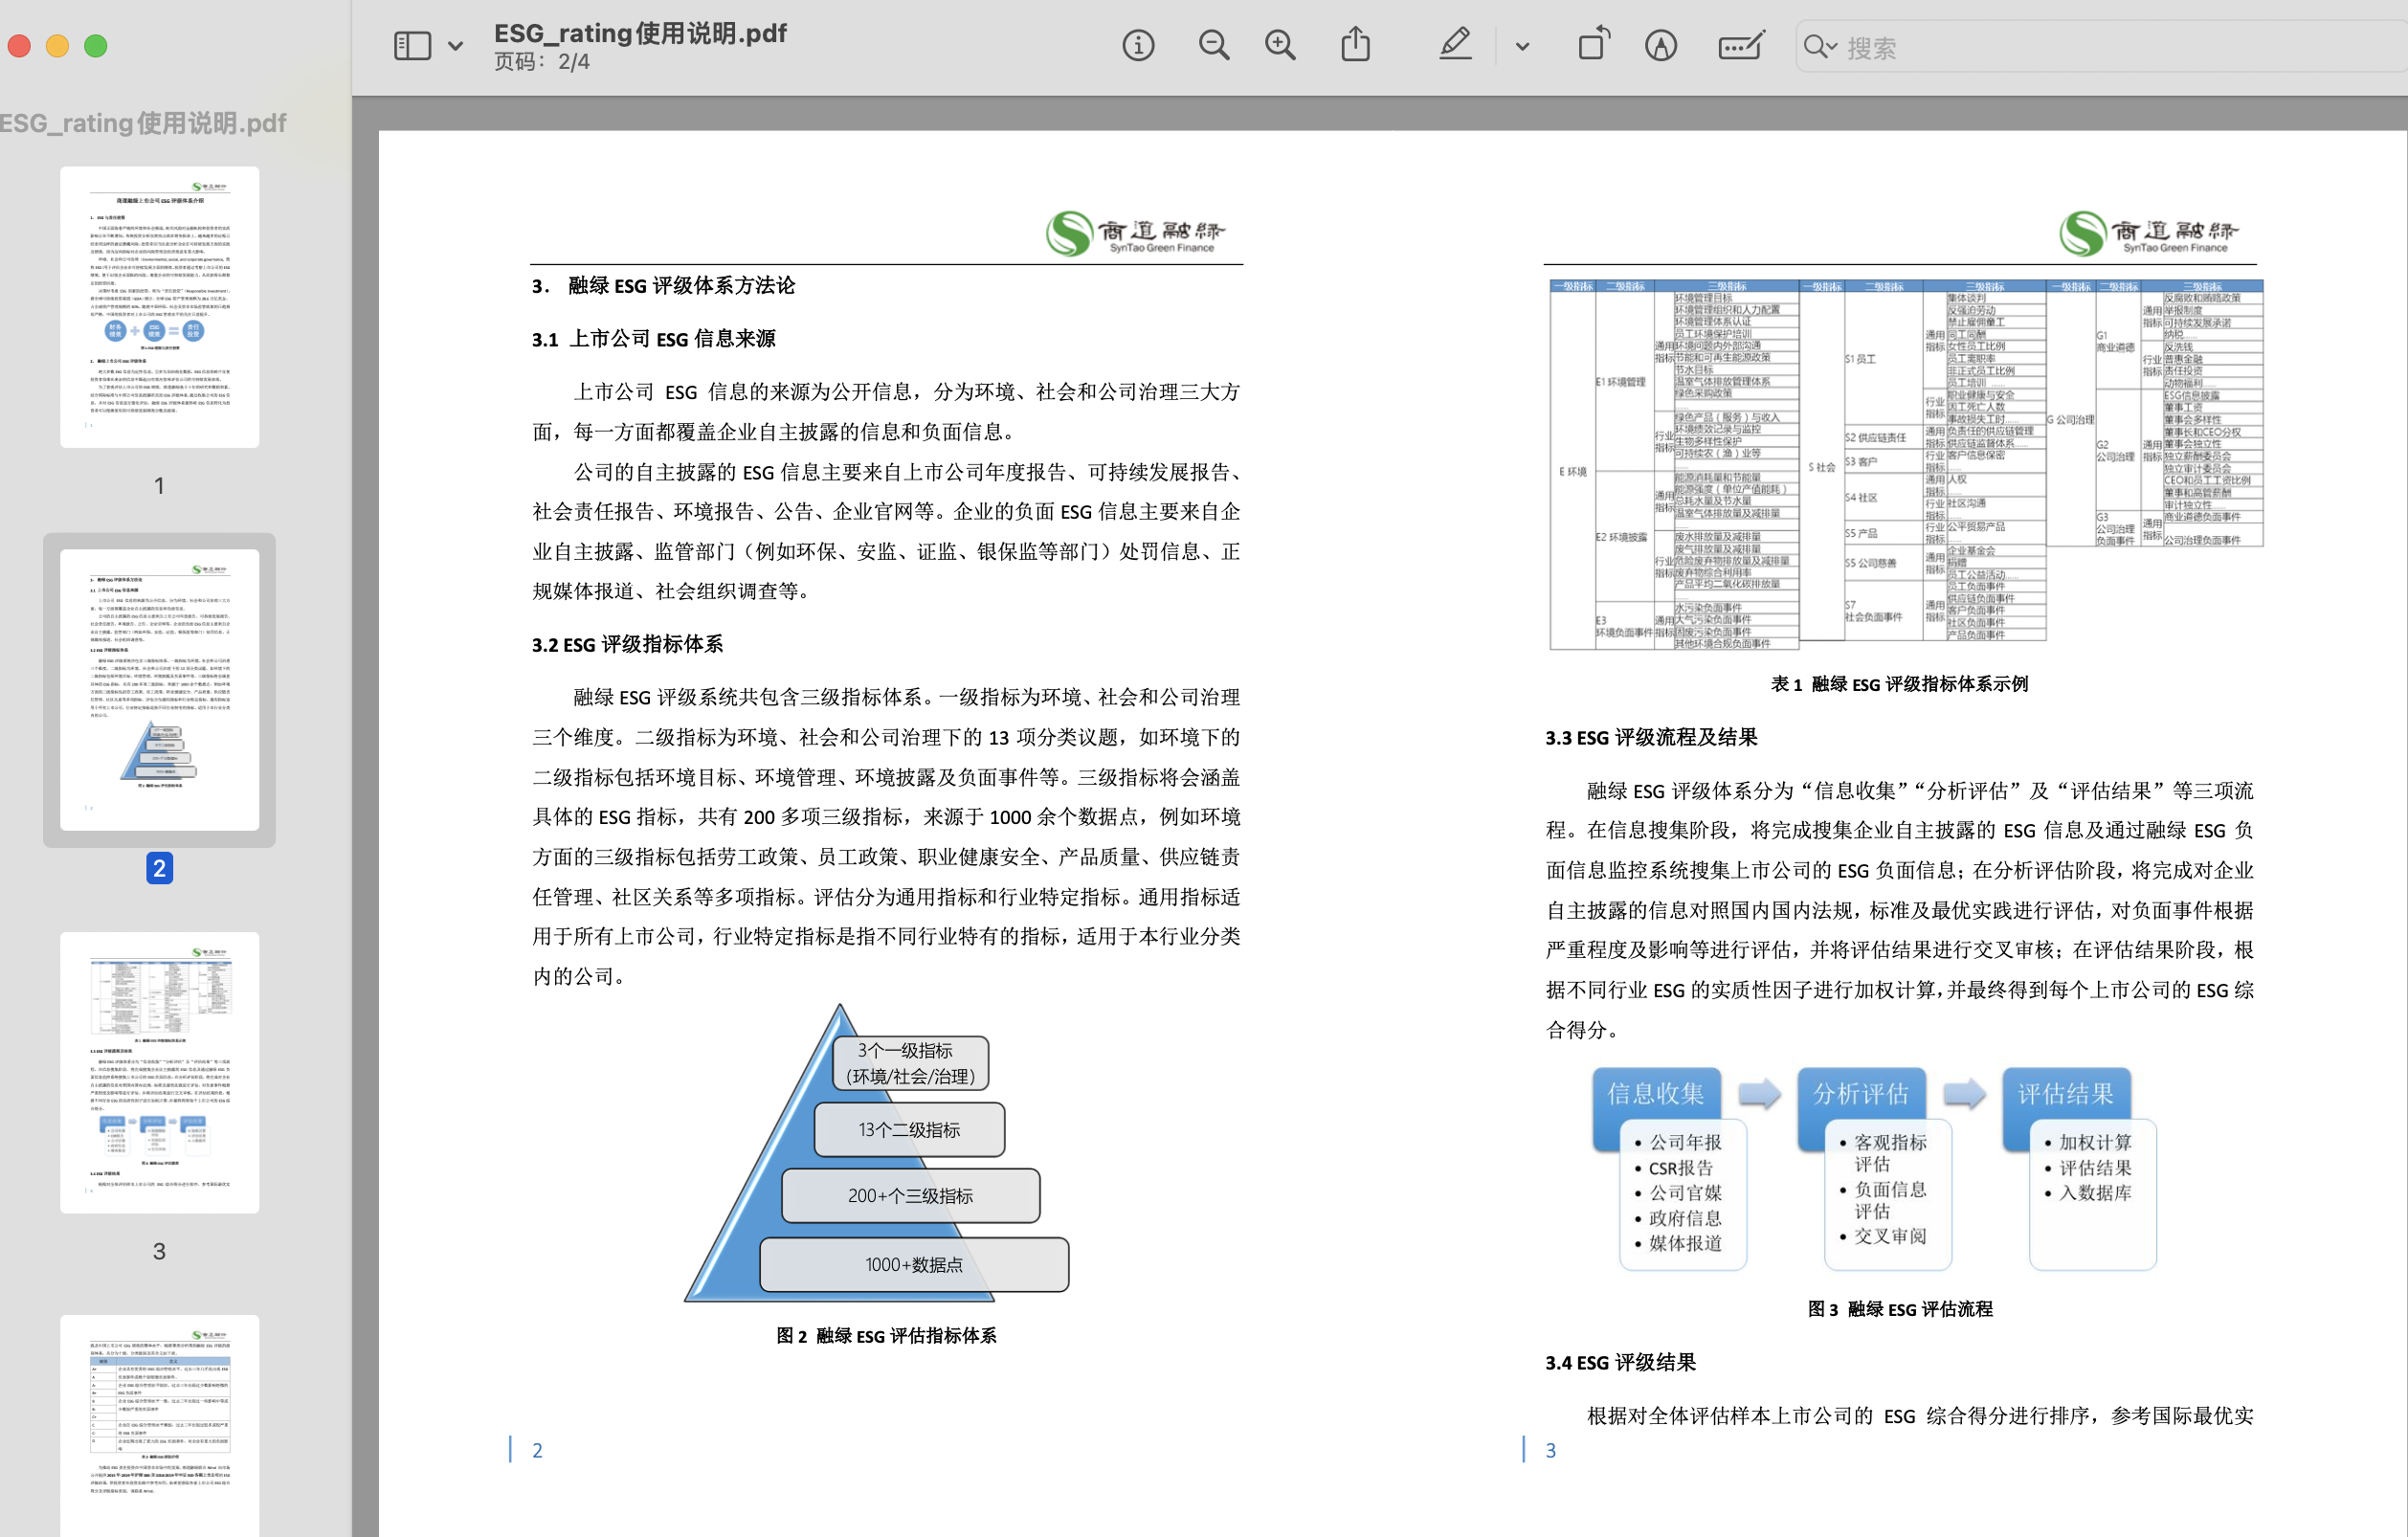This screenshot has height=1537, width=2408.
Task: Zoom out using the magnifier minus icon
Action: pyautogui.click(x=1213, y=46)
